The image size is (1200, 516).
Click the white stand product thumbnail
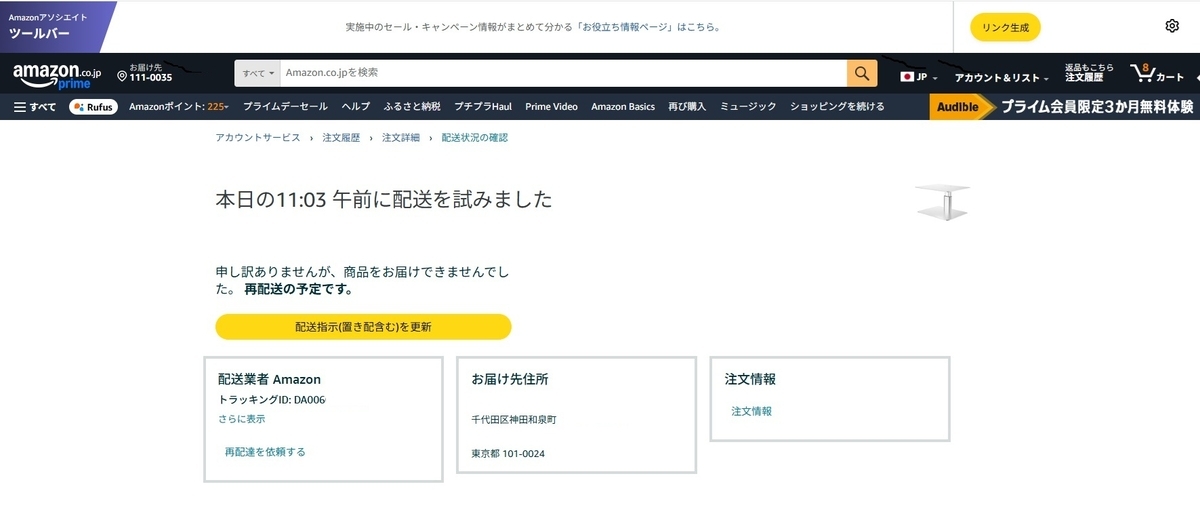(944, 203)
